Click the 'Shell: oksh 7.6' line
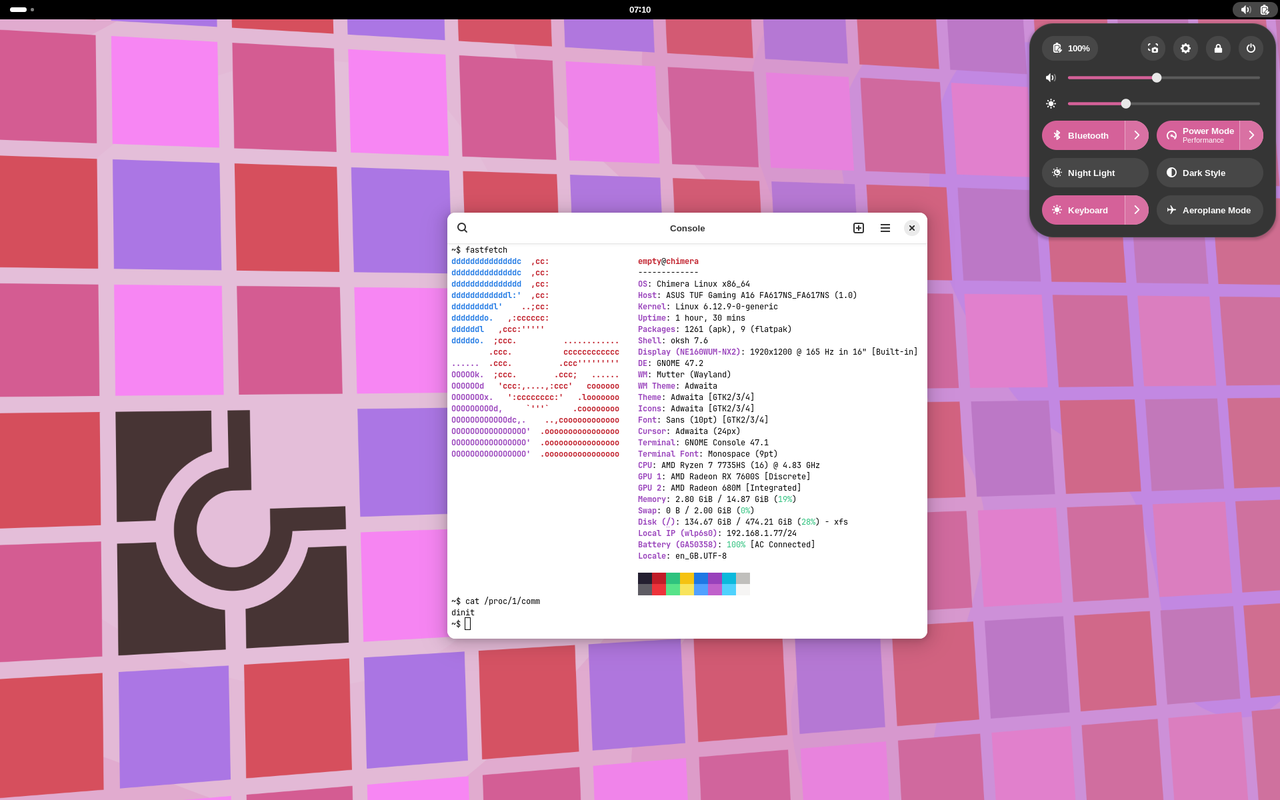Screen dimensions: 1280x800 tap(673, 341)
